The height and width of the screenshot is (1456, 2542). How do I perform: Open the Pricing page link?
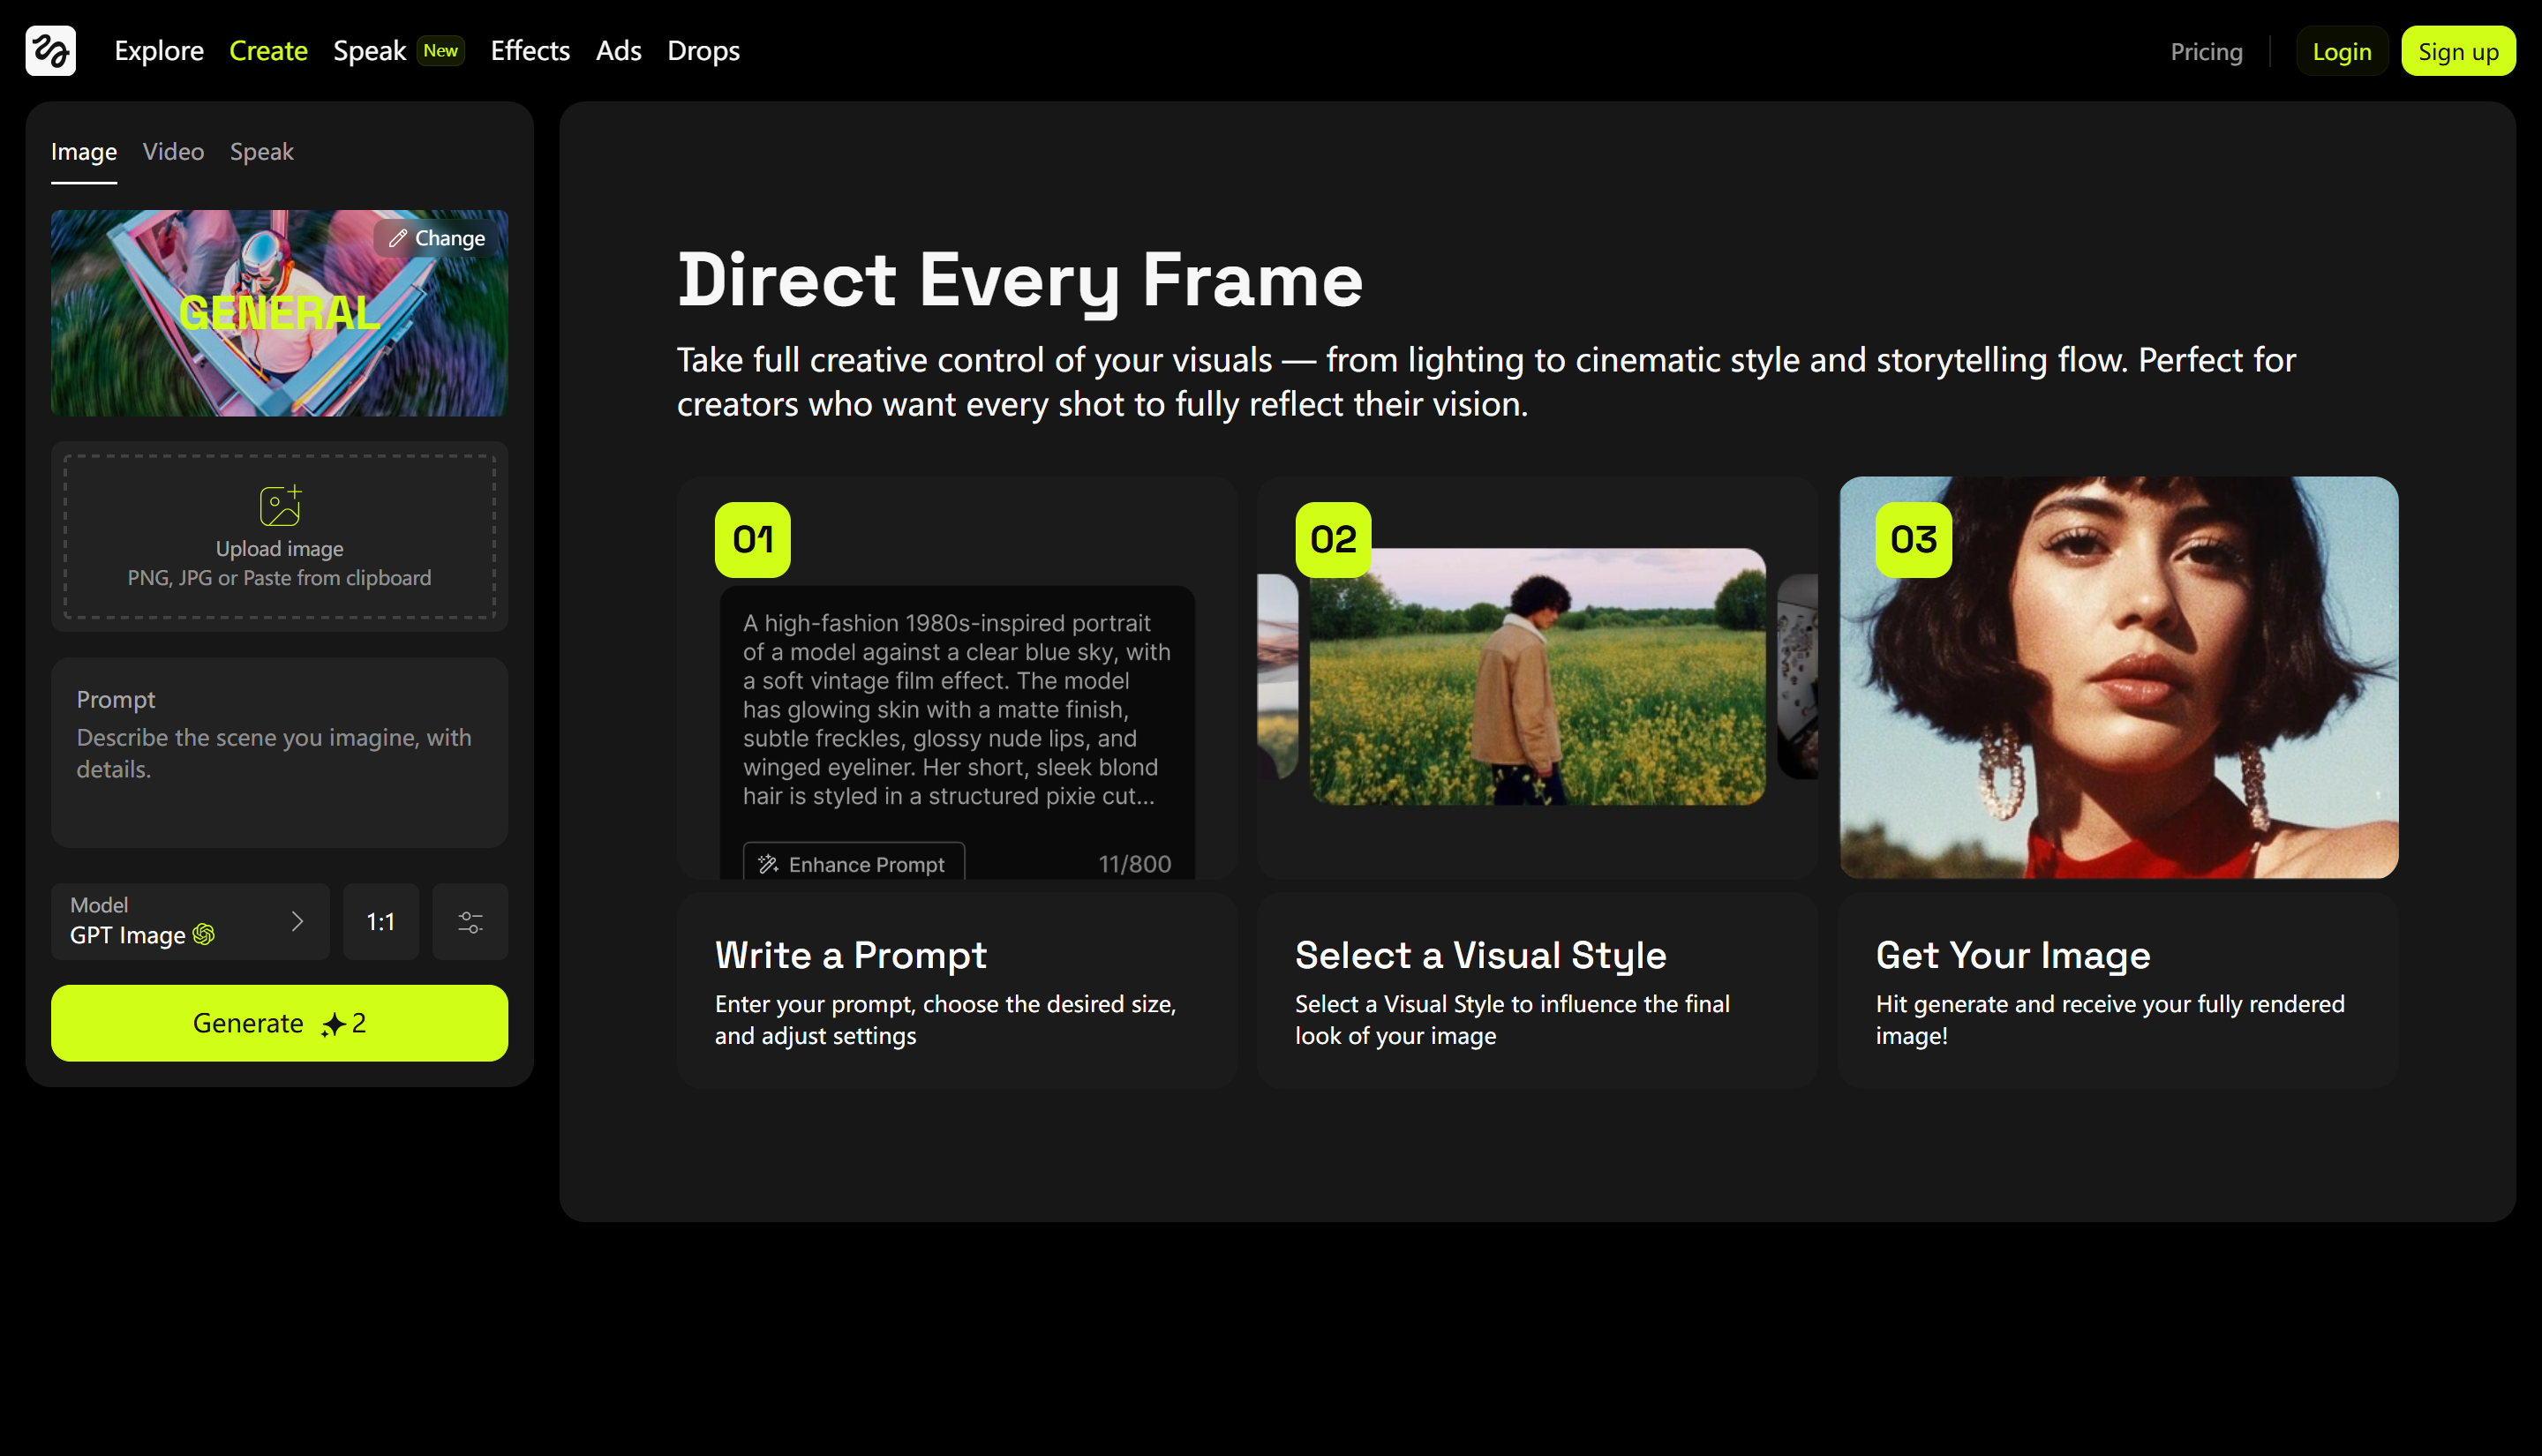pos(2206,51)
